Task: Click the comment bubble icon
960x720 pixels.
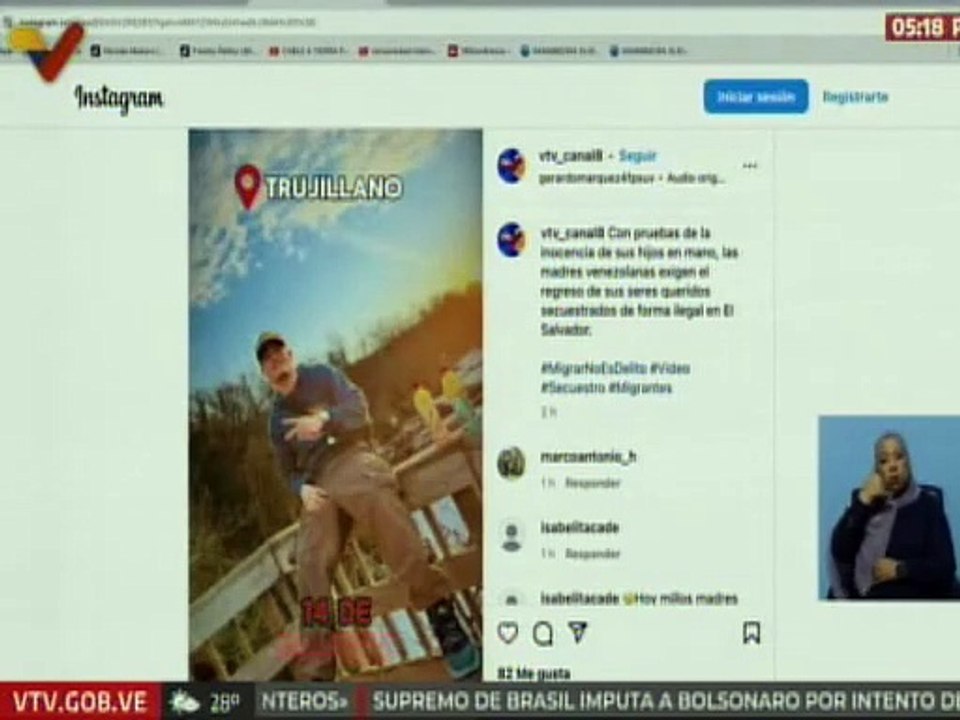Action: pyautogui.click(x=542, y=634)
